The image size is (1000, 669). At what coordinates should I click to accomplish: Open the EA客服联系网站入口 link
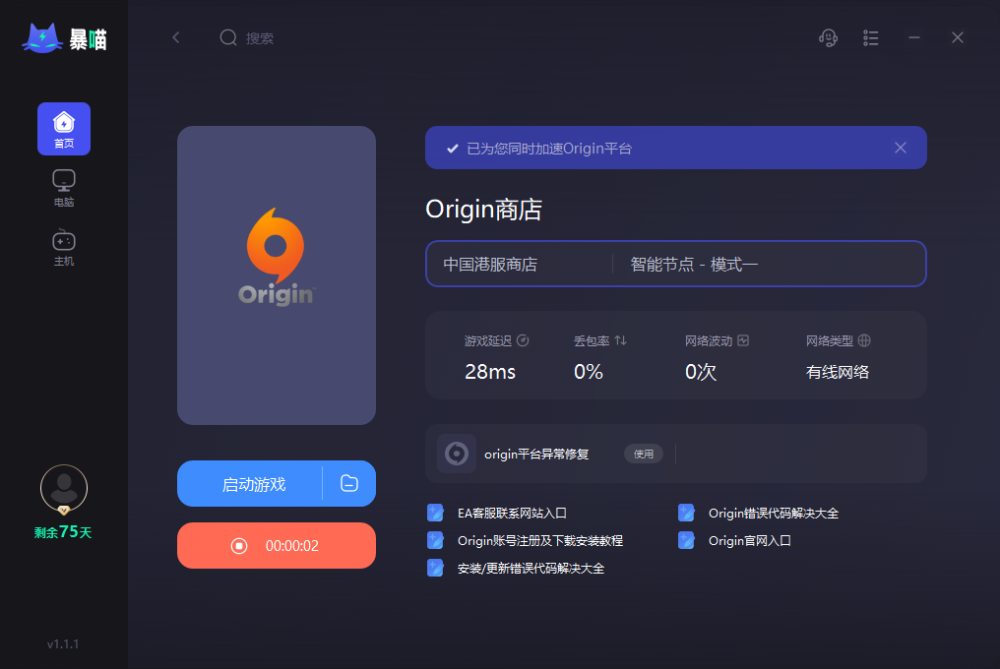tap(512, 513)
